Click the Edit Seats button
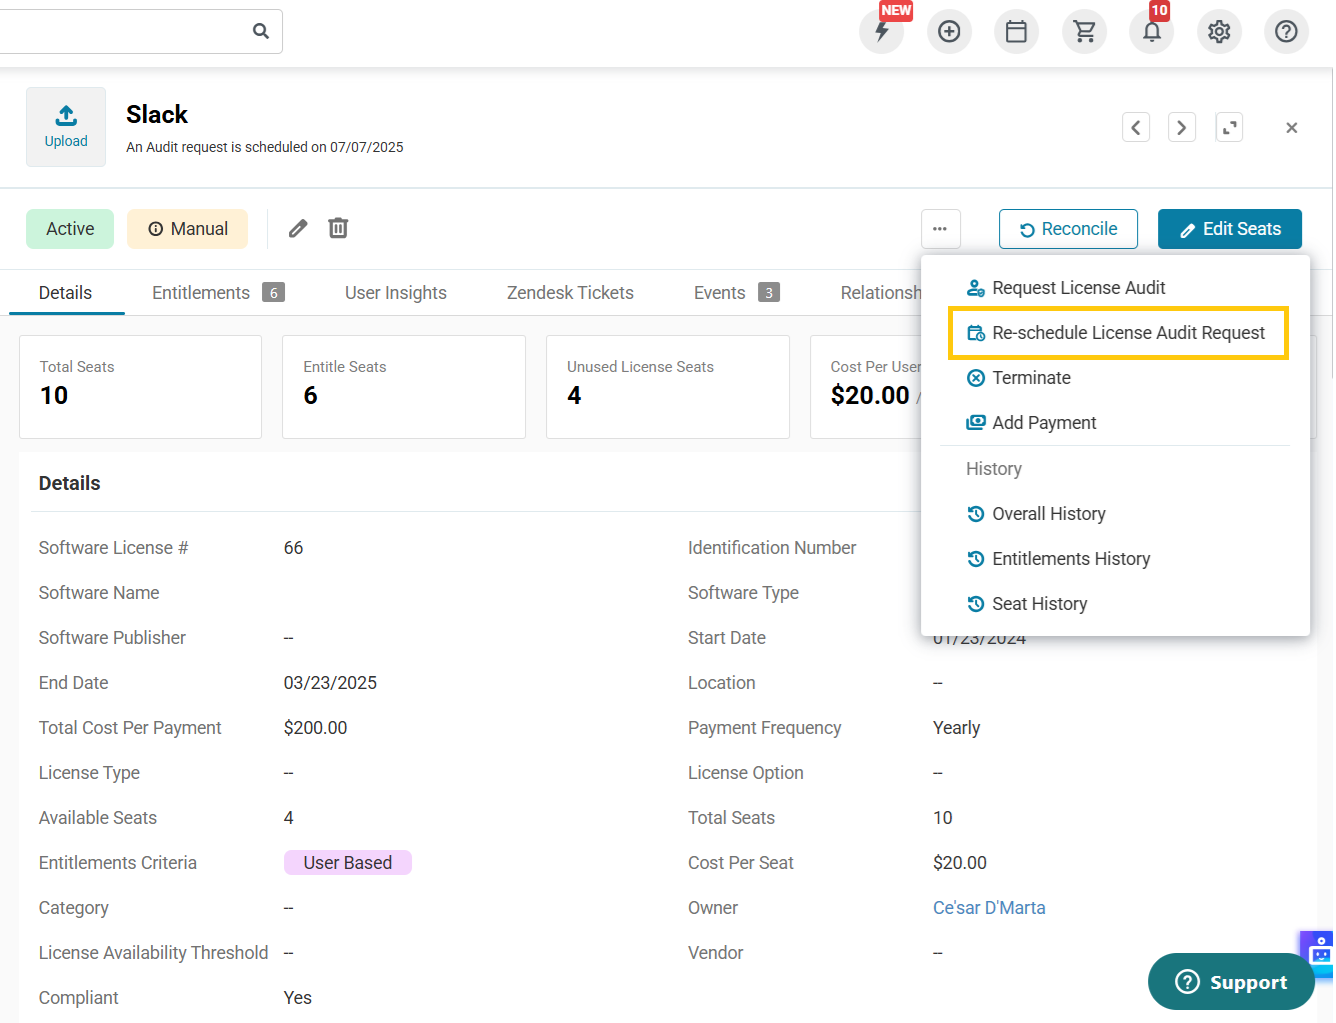Image resolution: width=1336 pixels, height=1023 pixels. pyautogui.click(x=1230, y=229)
